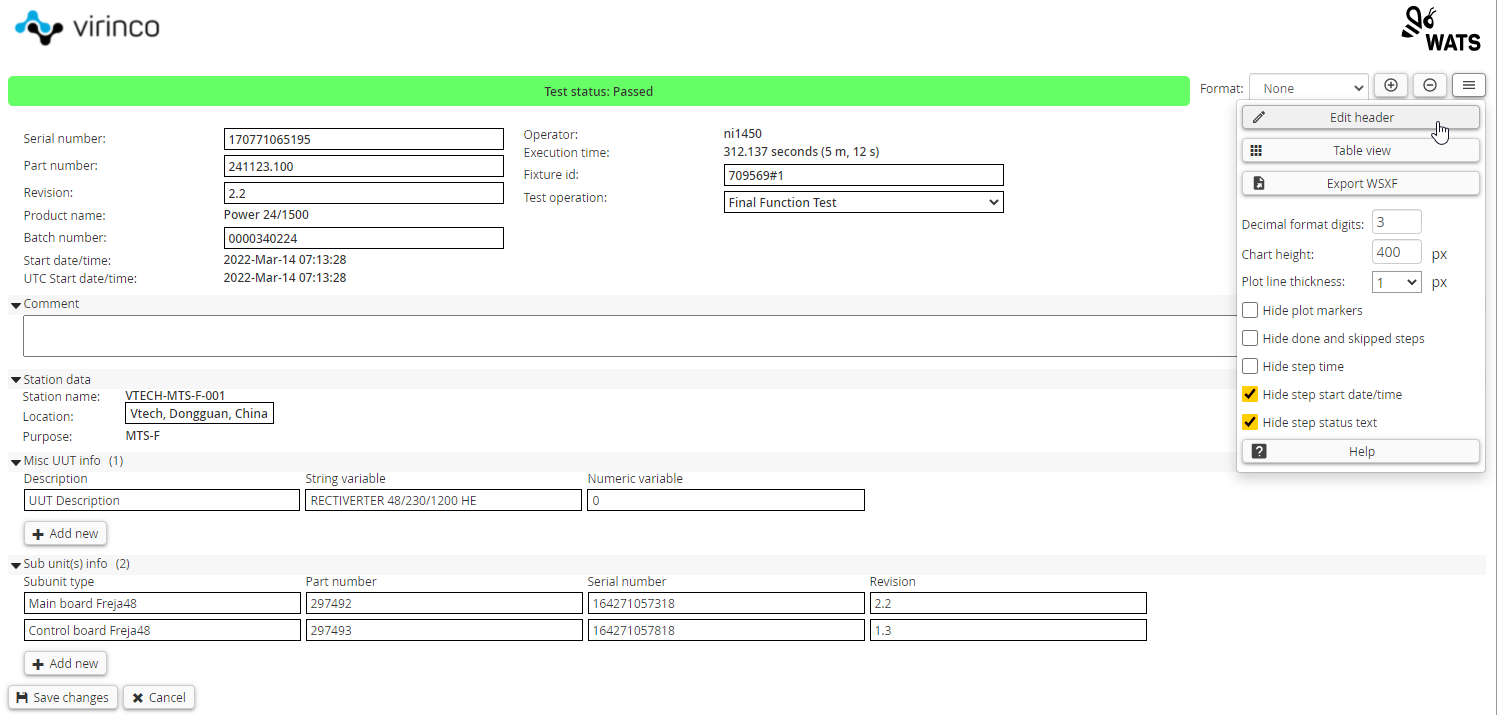The width and height of the screenshot is (1497, 715).
Task: Open the hamburger options menu
Action: pos(1468,86)
